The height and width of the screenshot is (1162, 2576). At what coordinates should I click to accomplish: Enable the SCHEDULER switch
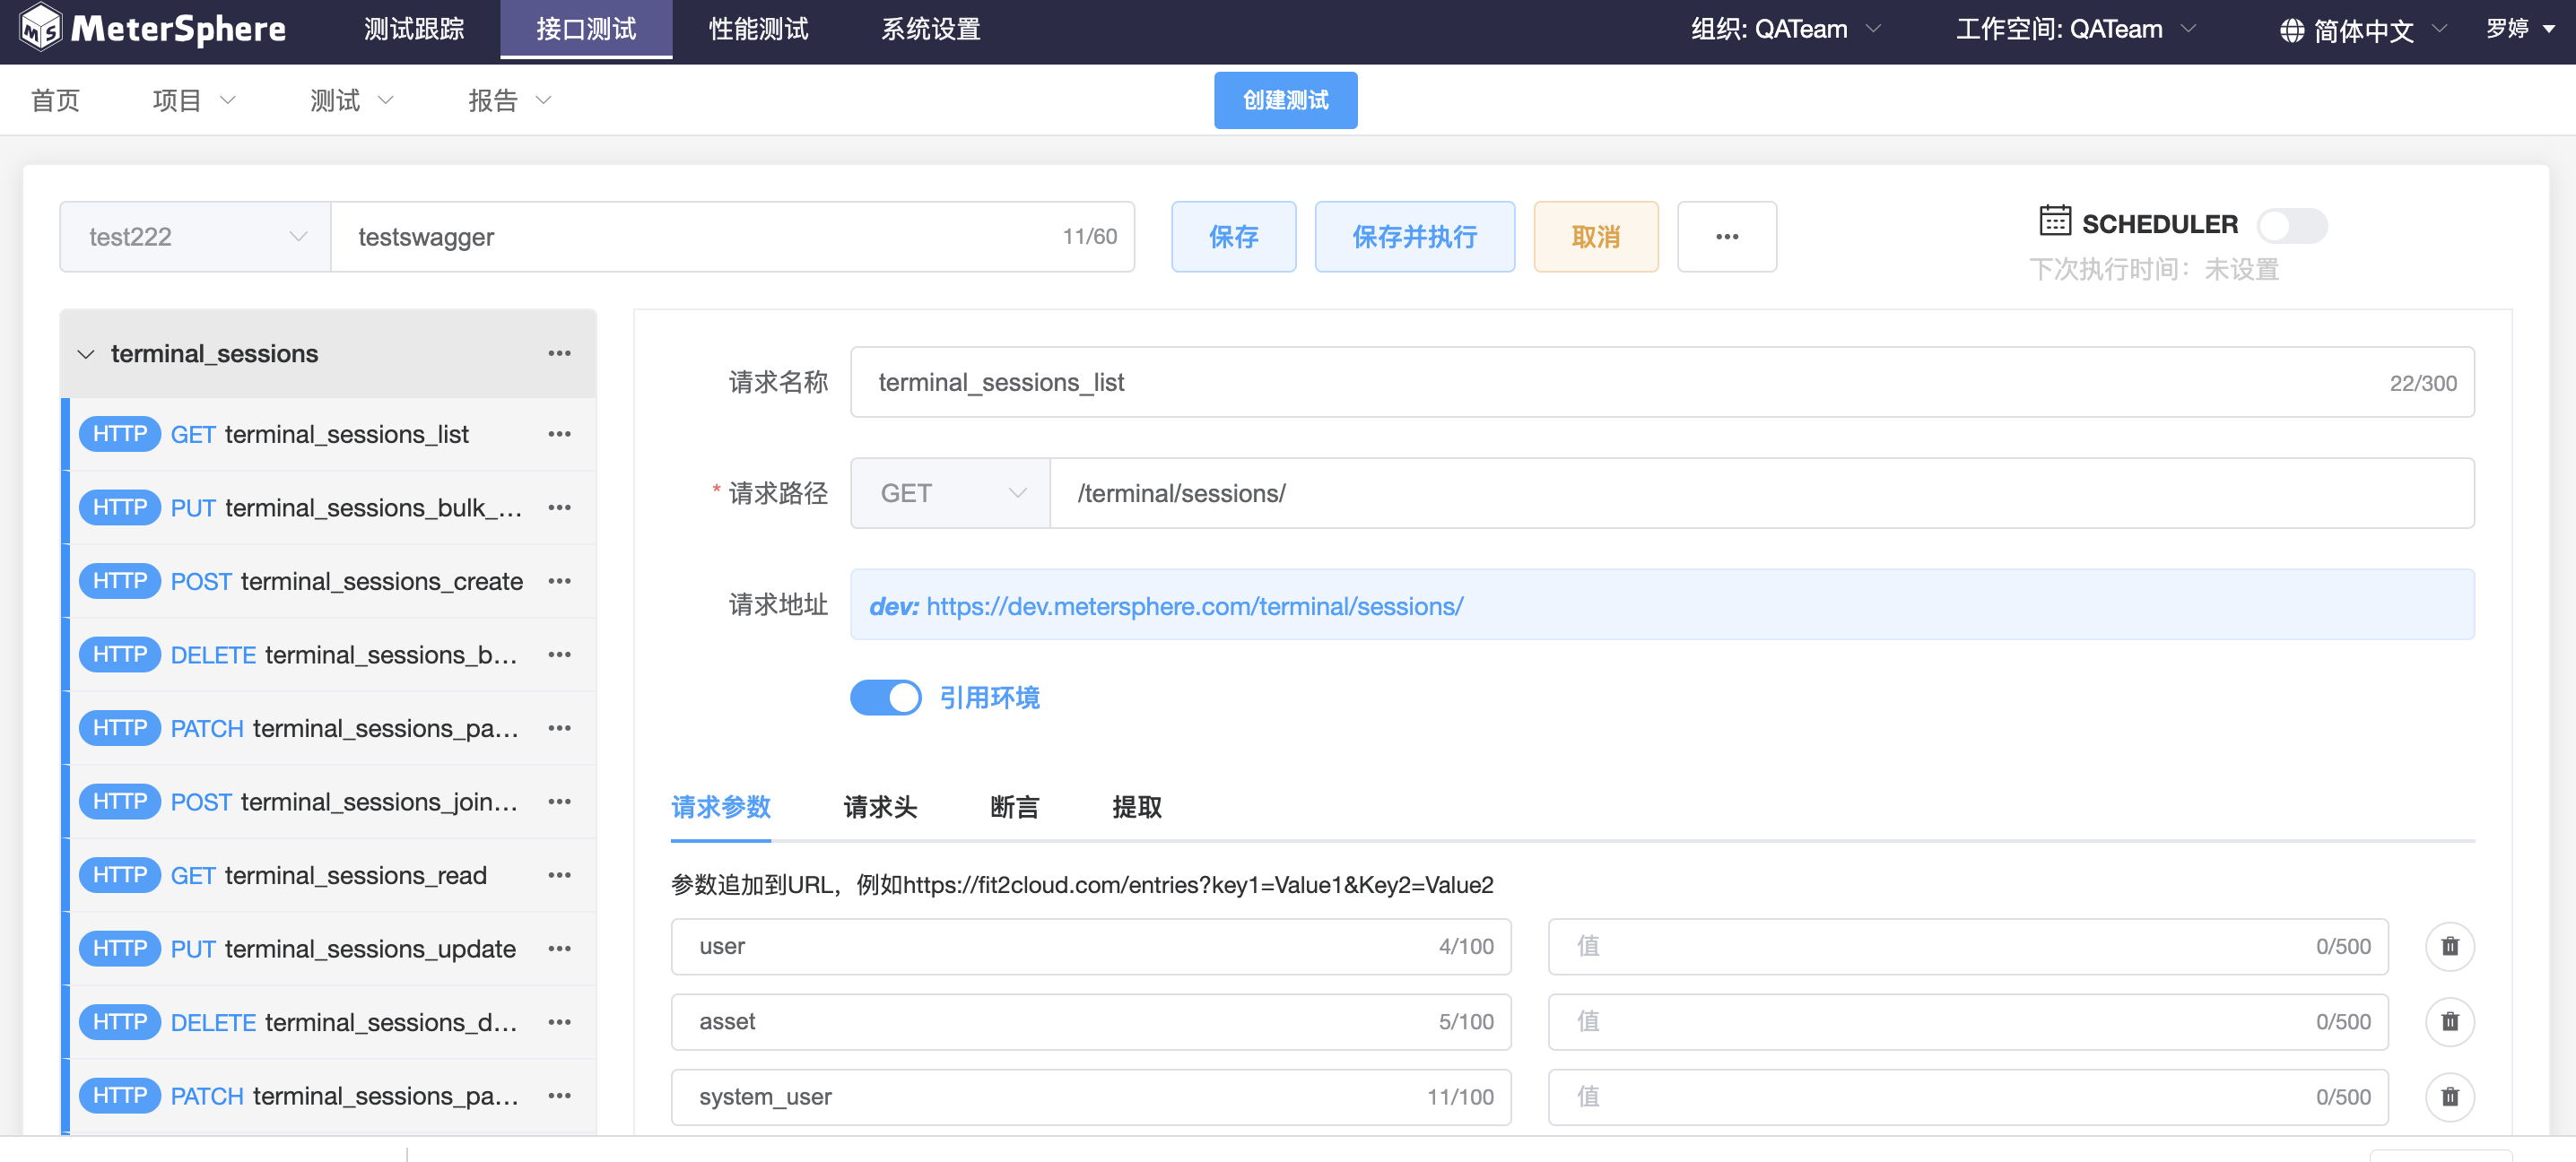[2291, 225]
